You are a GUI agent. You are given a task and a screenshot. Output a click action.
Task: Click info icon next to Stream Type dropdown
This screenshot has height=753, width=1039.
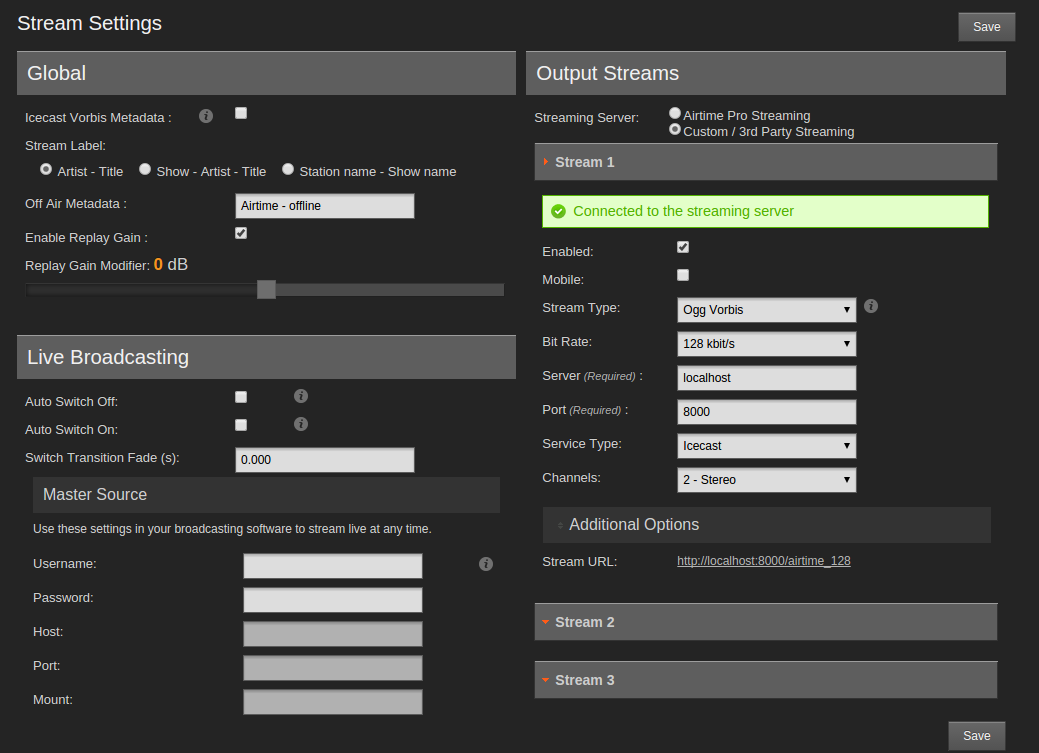coord(871,306)
